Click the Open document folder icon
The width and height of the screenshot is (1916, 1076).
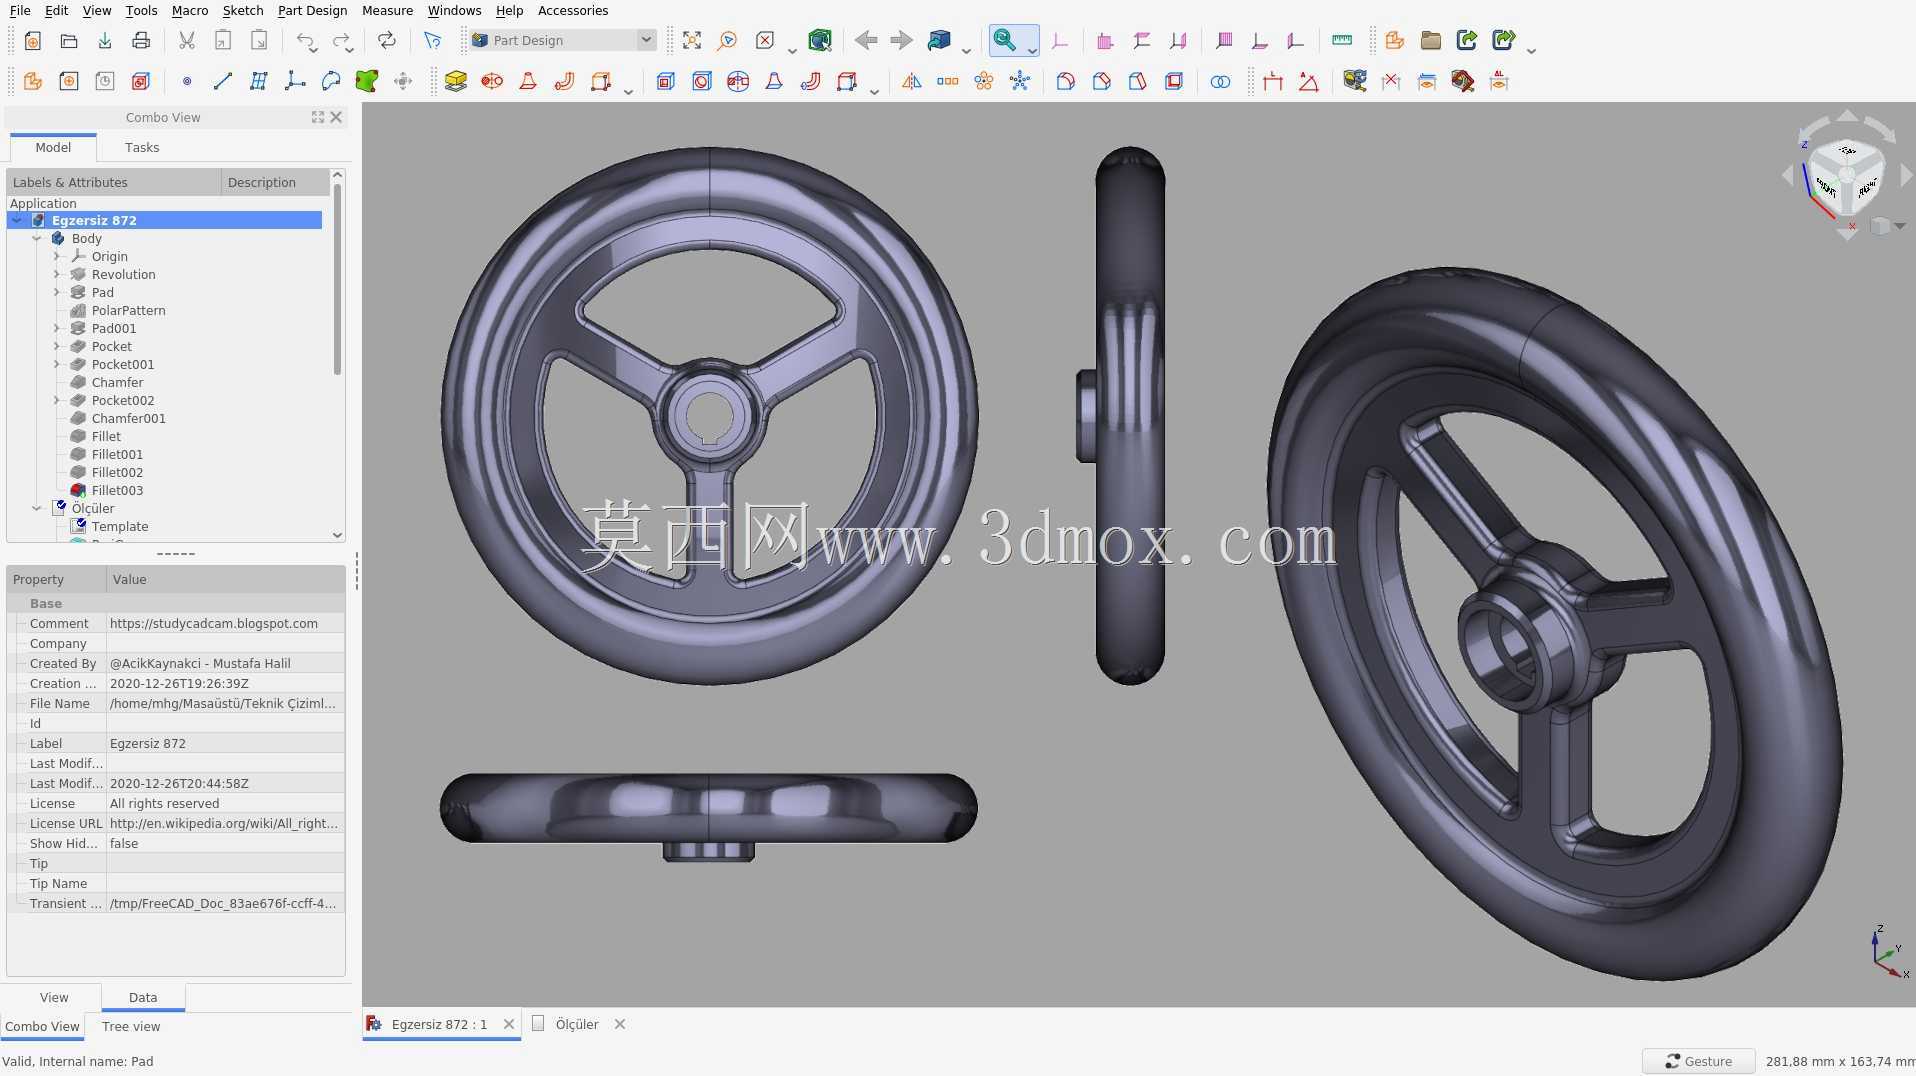coord(68,40)
